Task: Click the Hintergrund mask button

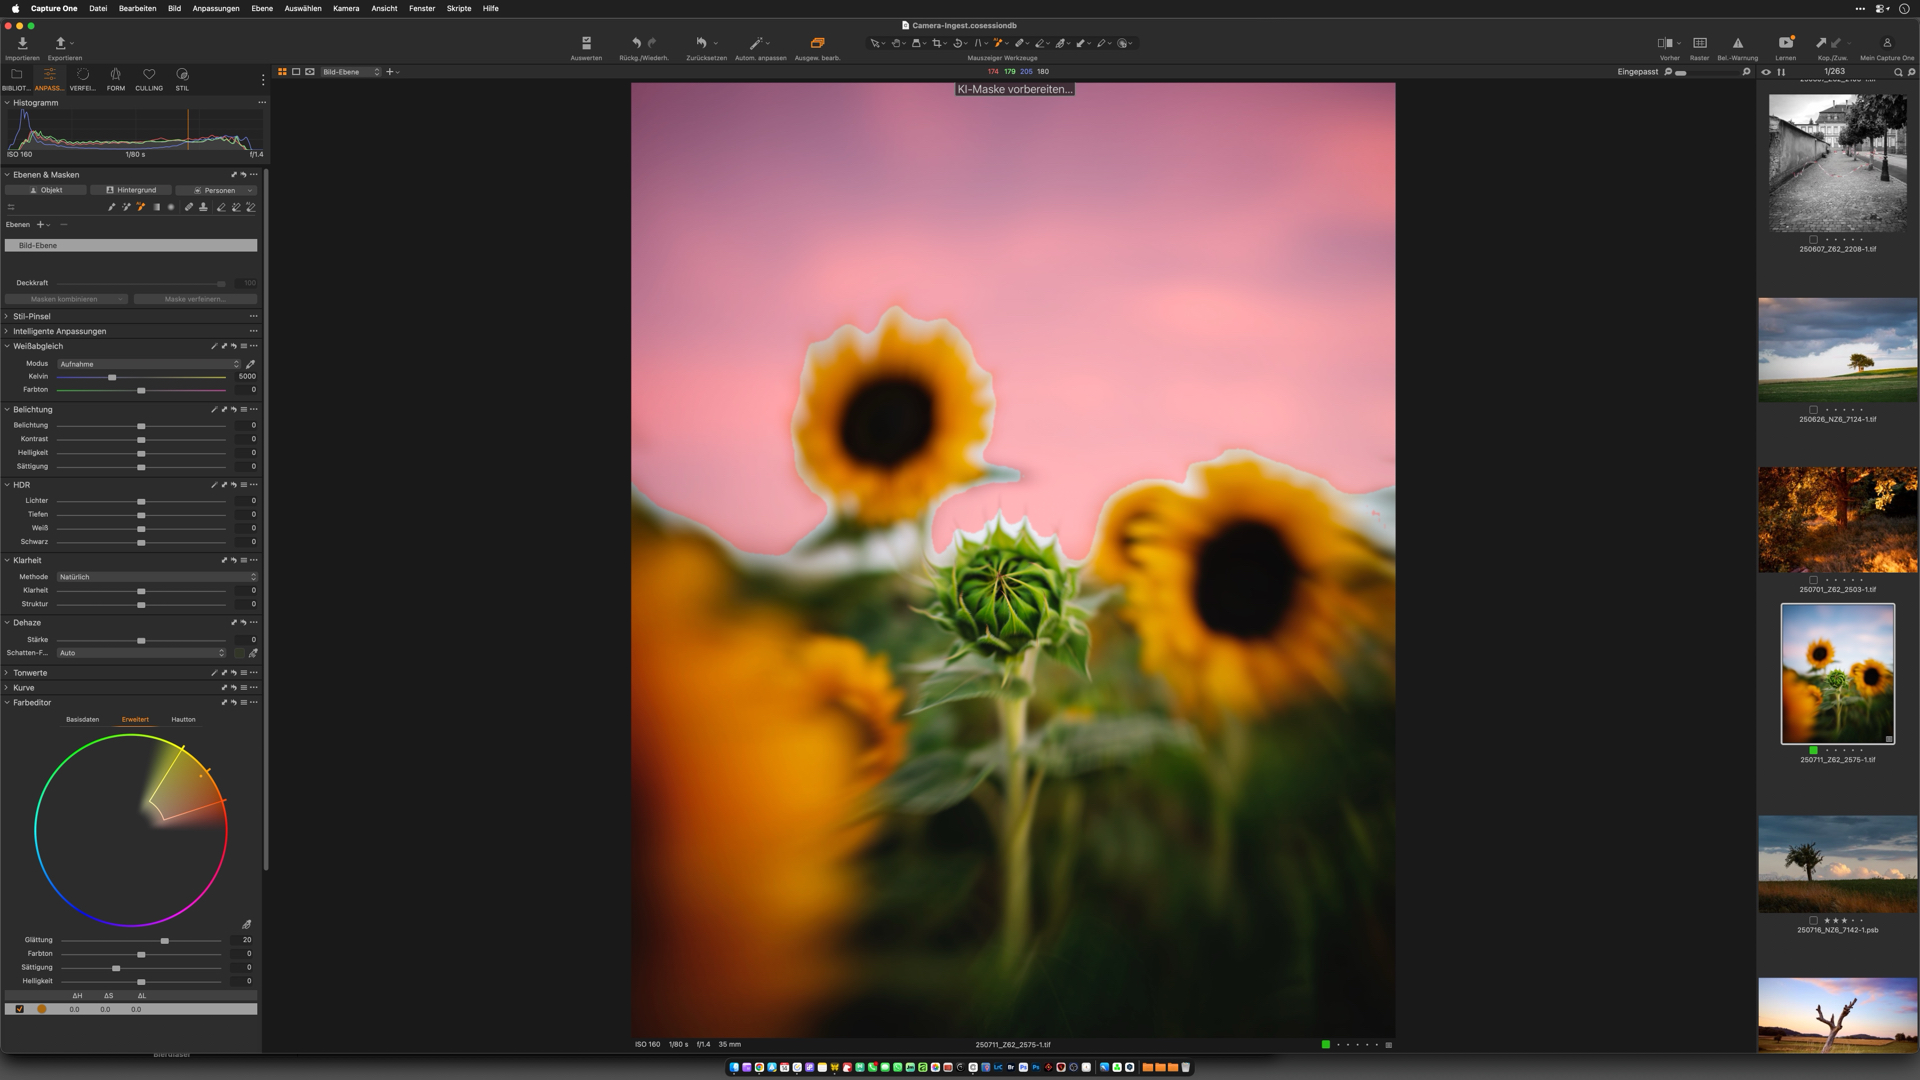Action: (x=131, y=190)
